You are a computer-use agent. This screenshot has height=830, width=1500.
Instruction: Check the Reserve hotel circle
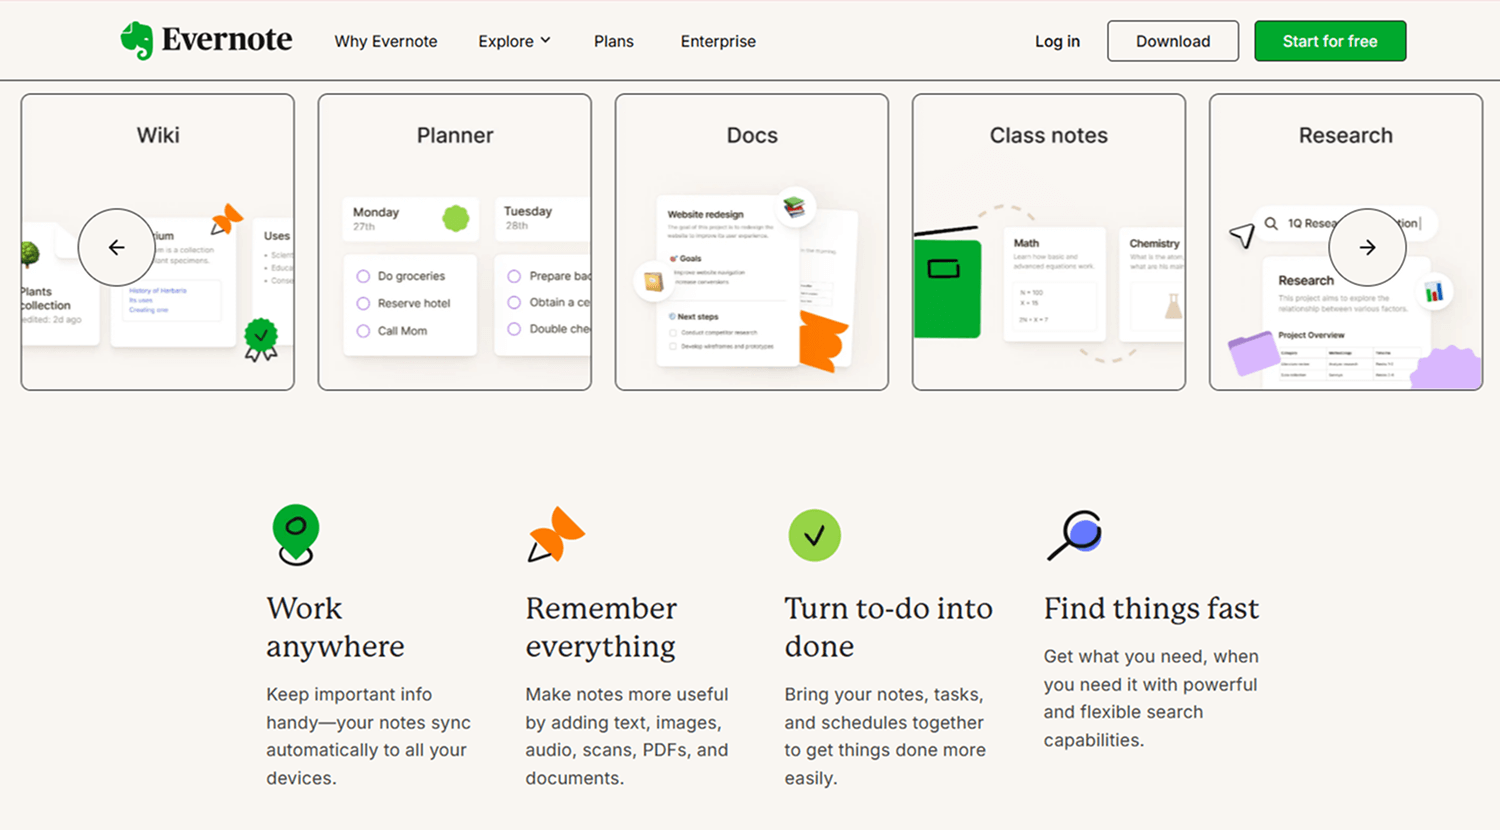pyautogui.click(x=363, y=303)
